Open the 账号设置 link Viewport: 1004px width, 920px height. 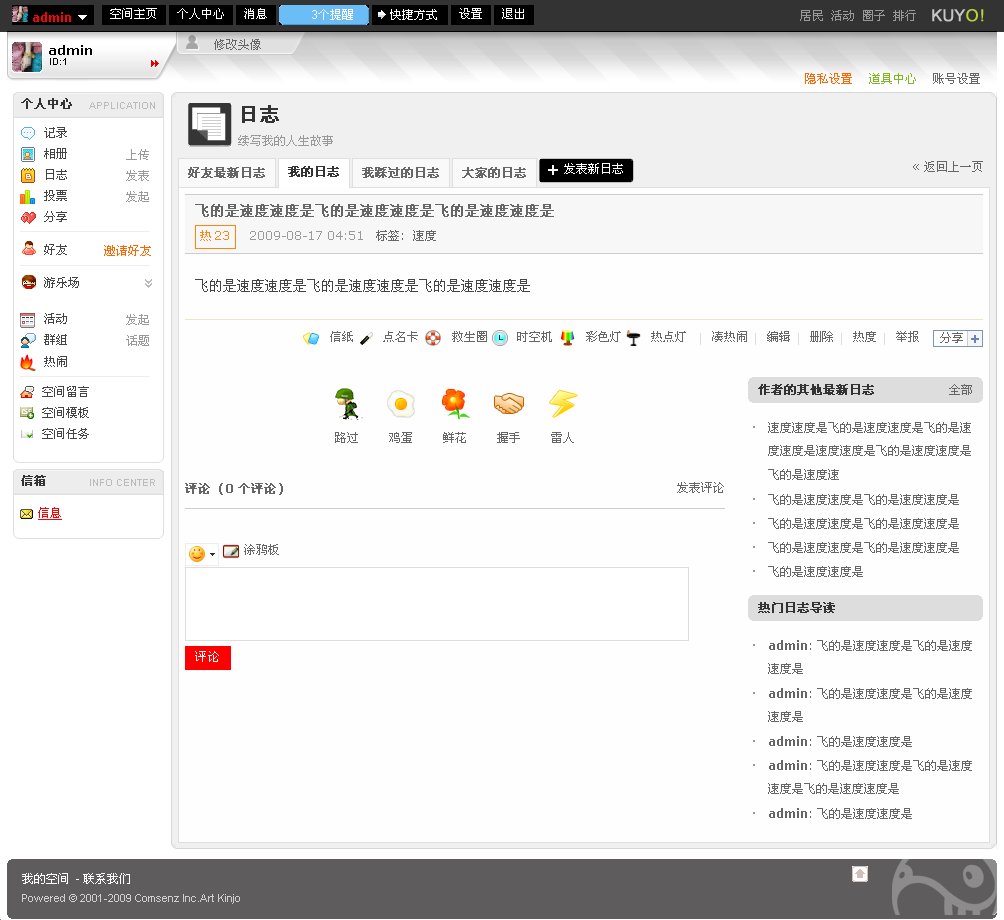956,79
